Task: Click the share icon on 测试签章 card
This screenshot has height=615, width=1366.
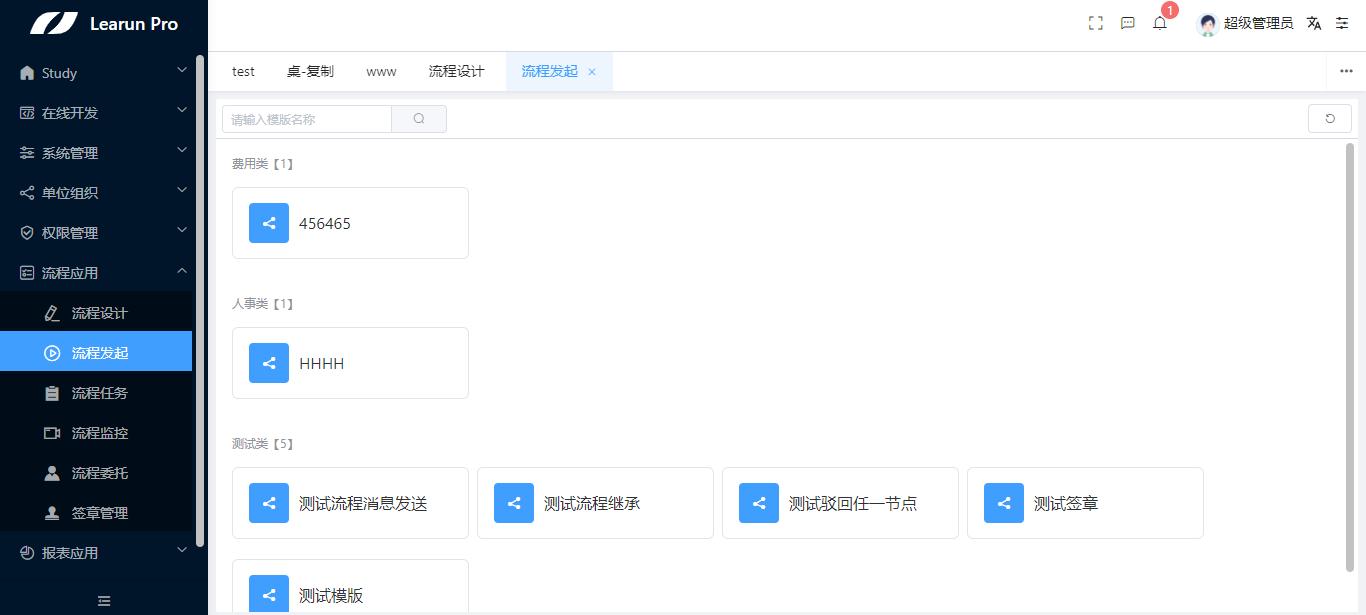Action: click(1003, 503)
